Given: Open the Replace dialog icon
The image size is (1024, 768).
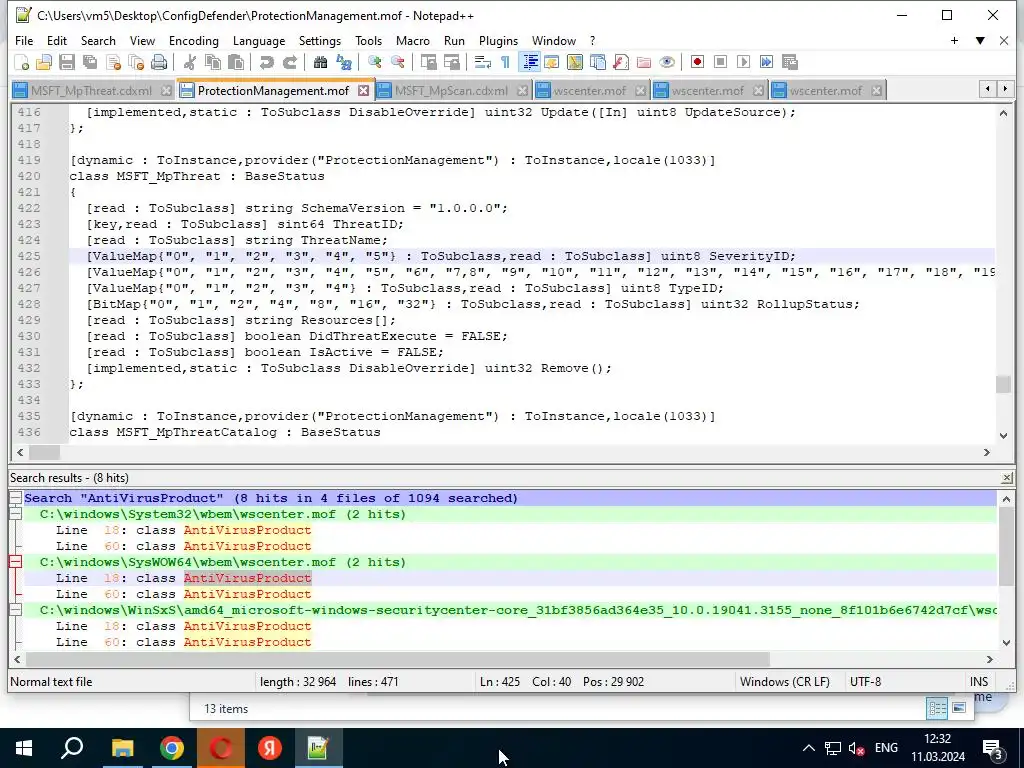Looking at the screenshot, I should 344,62.
